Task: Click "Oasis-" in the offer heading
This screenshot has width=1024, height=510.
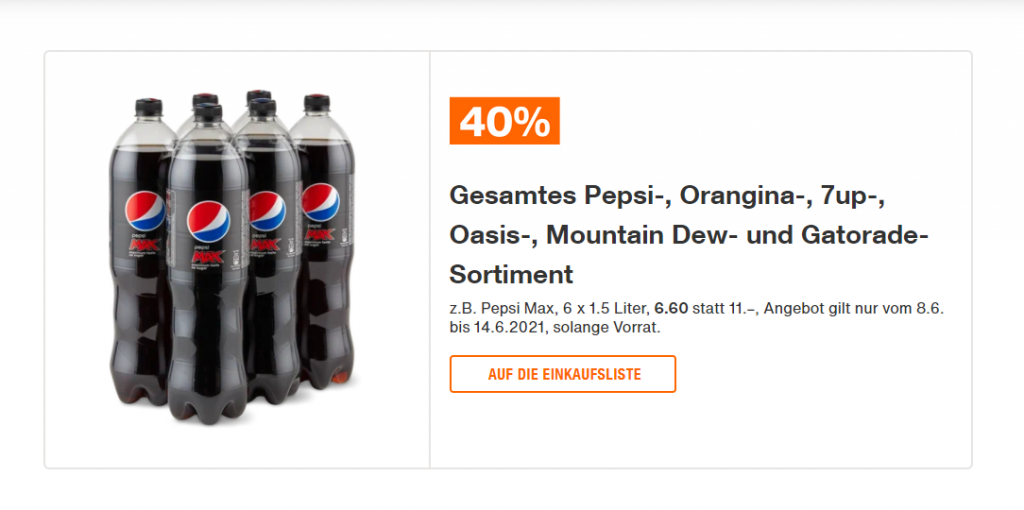Action: [492, 235]
